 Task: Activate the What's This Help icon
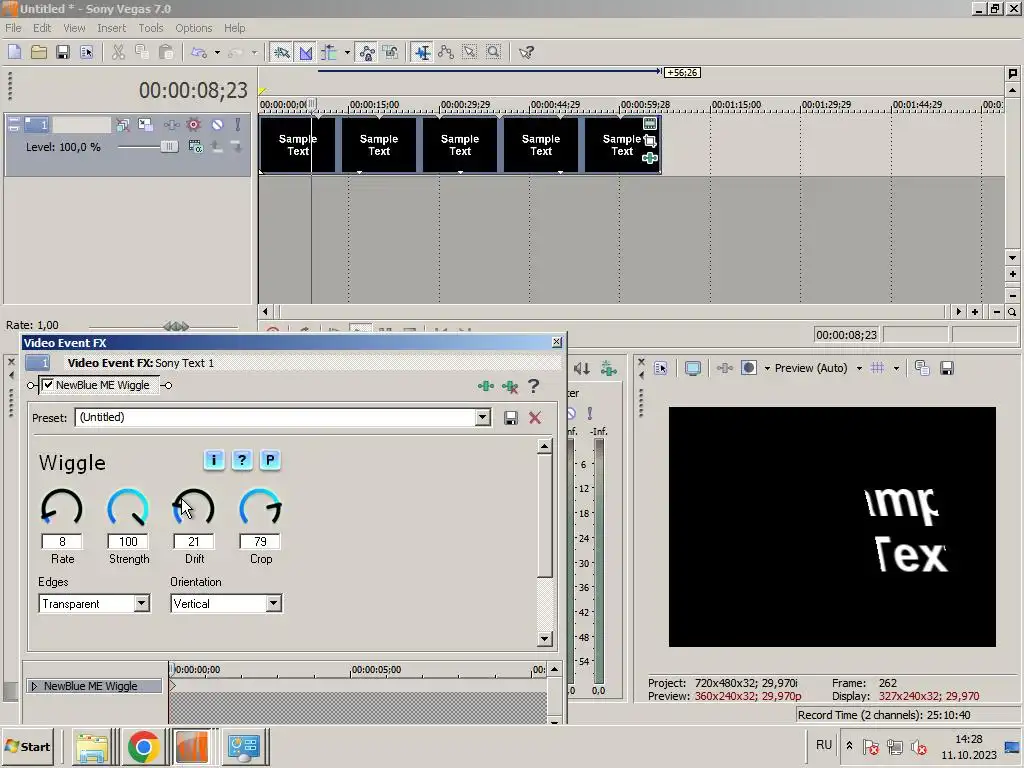(526, 52)
